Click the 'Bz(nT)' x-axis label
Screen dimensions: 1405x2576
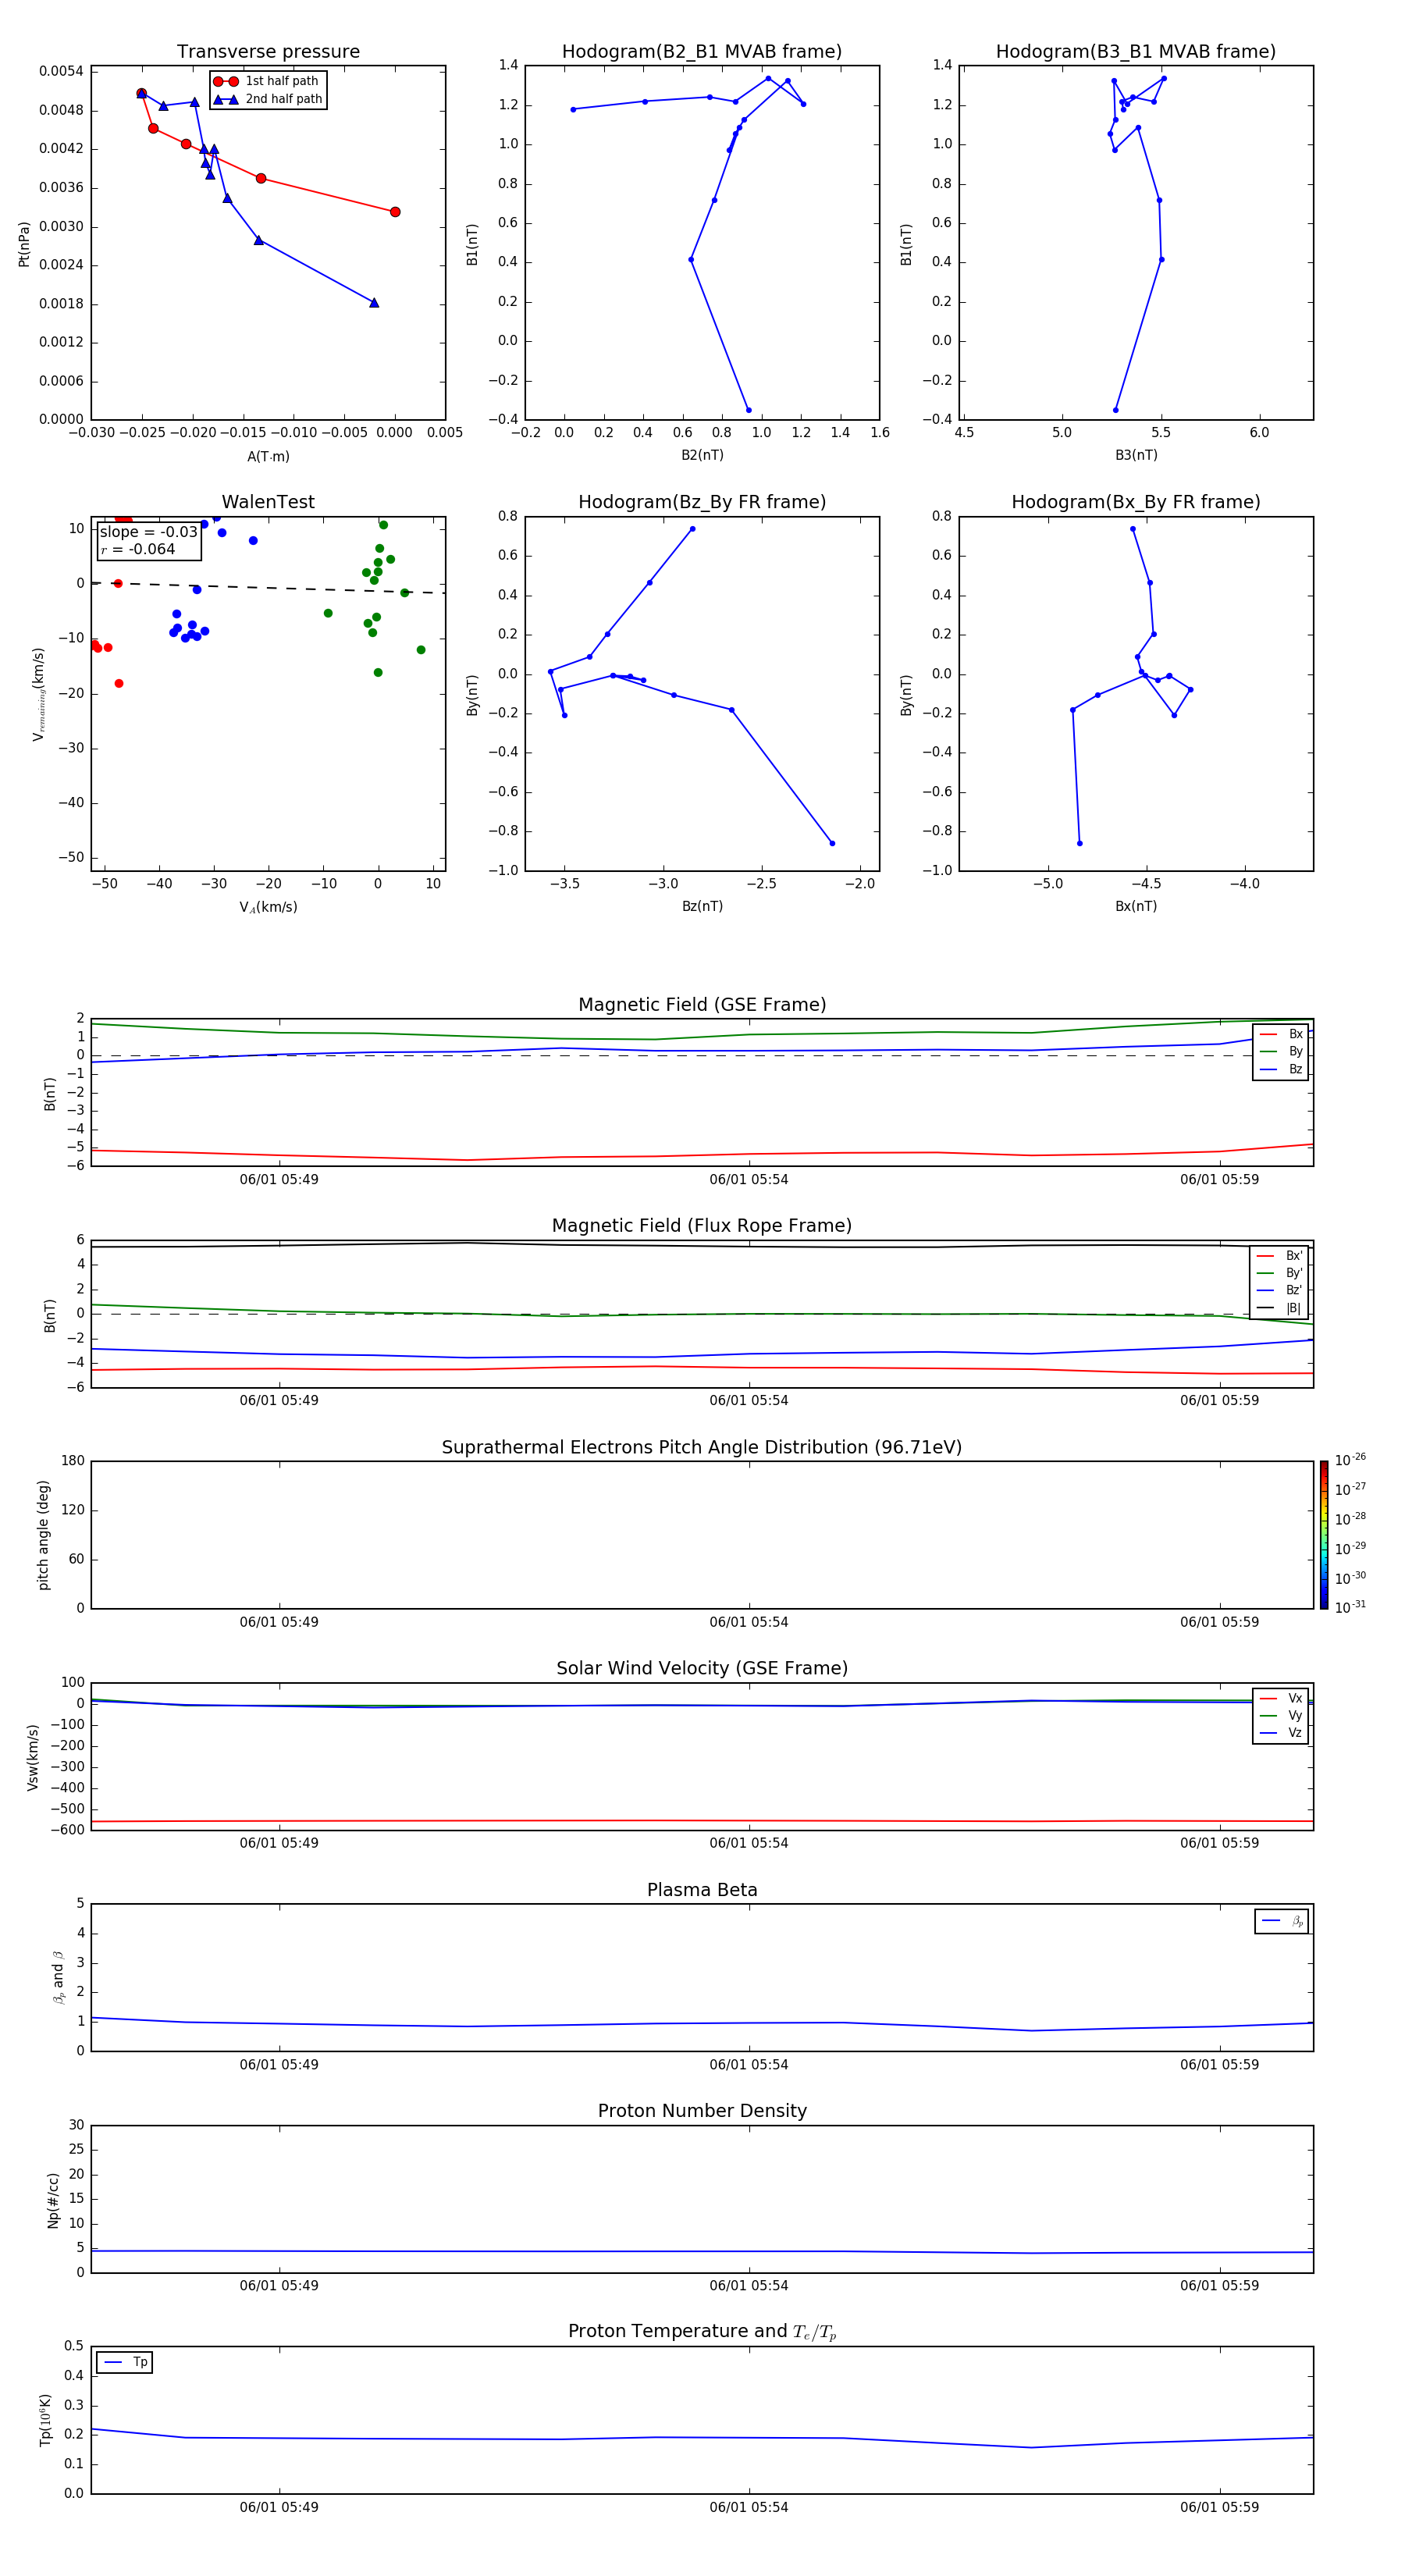pyautogui.click(x=702, y=906)
